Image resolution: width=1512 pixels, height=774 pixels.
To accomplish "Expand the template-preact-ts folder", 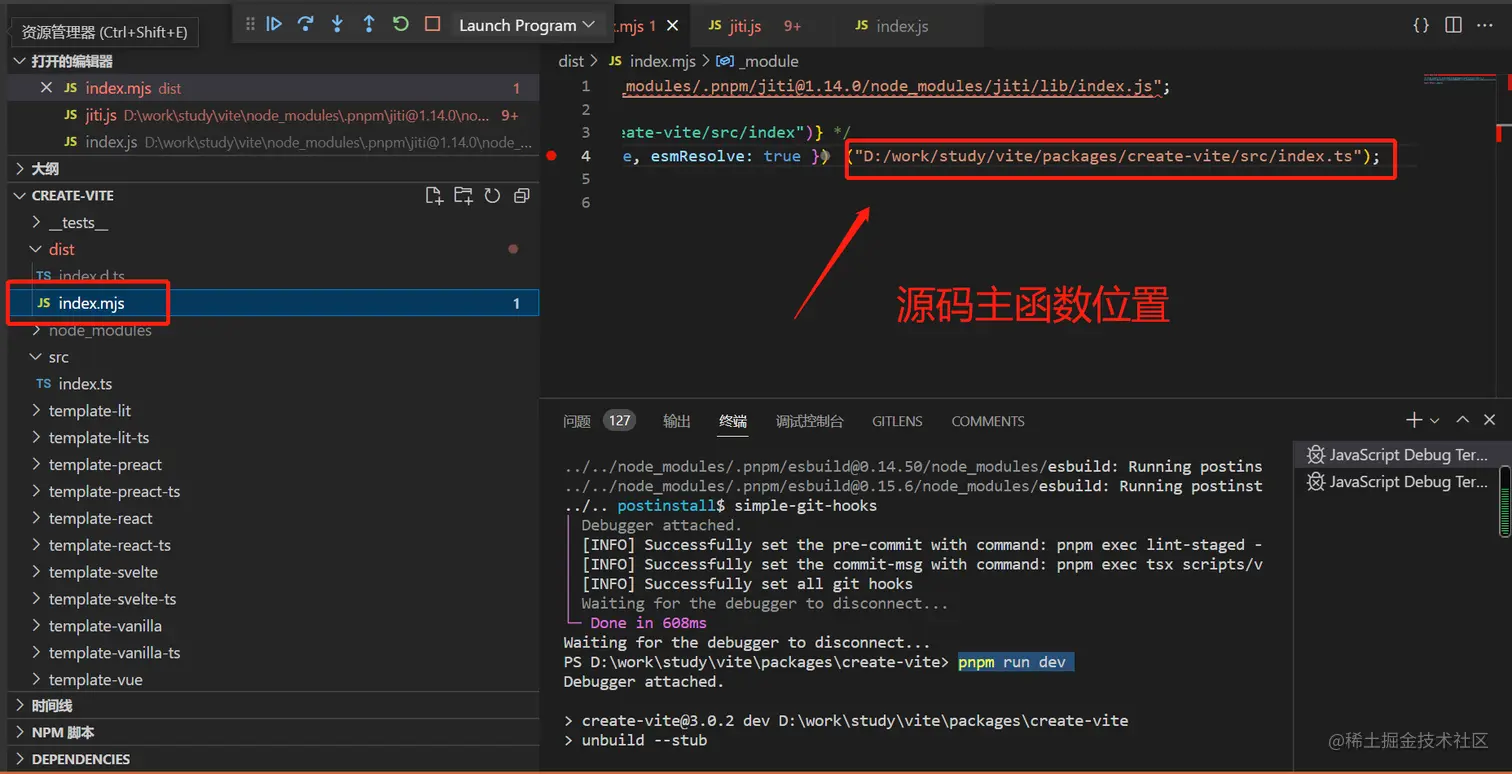I will tap(274, 492).
